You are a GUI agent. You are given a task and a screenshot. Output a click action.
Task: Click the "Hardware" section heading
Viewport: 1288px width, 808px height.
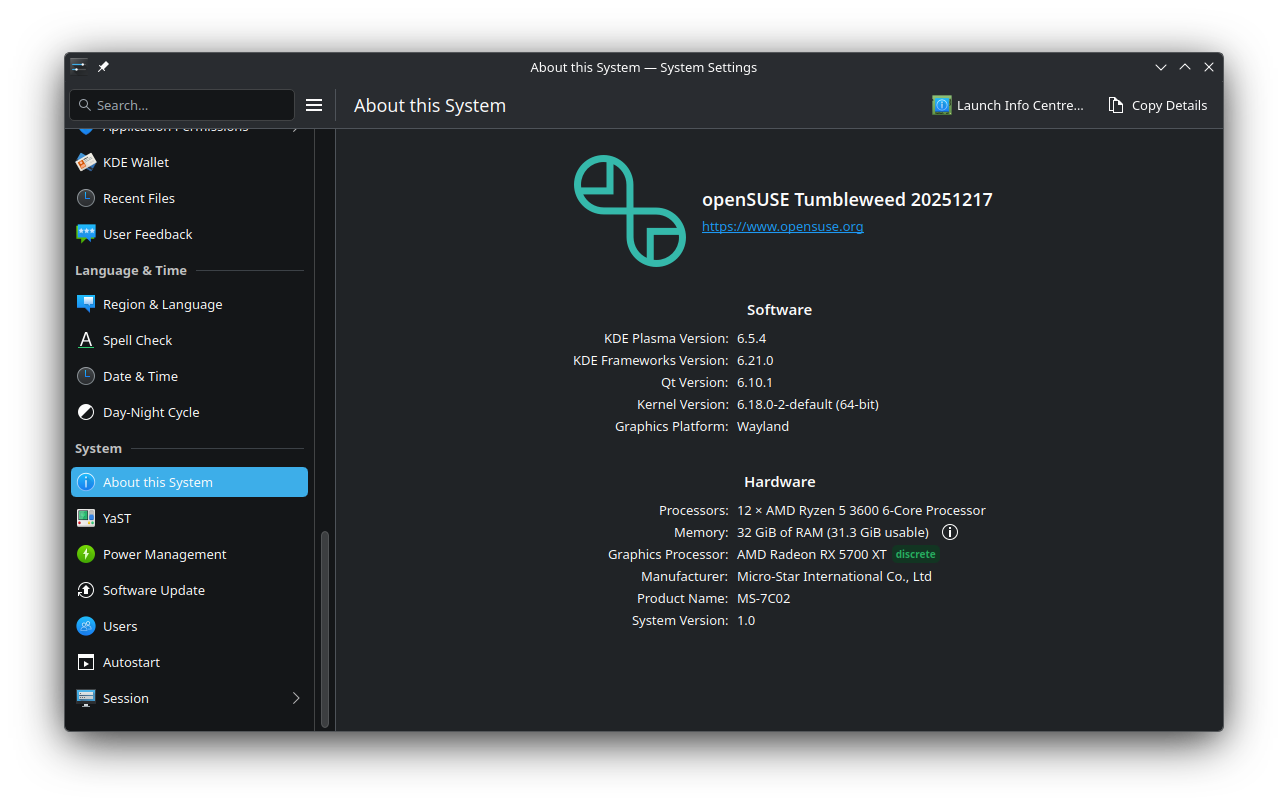780,482
